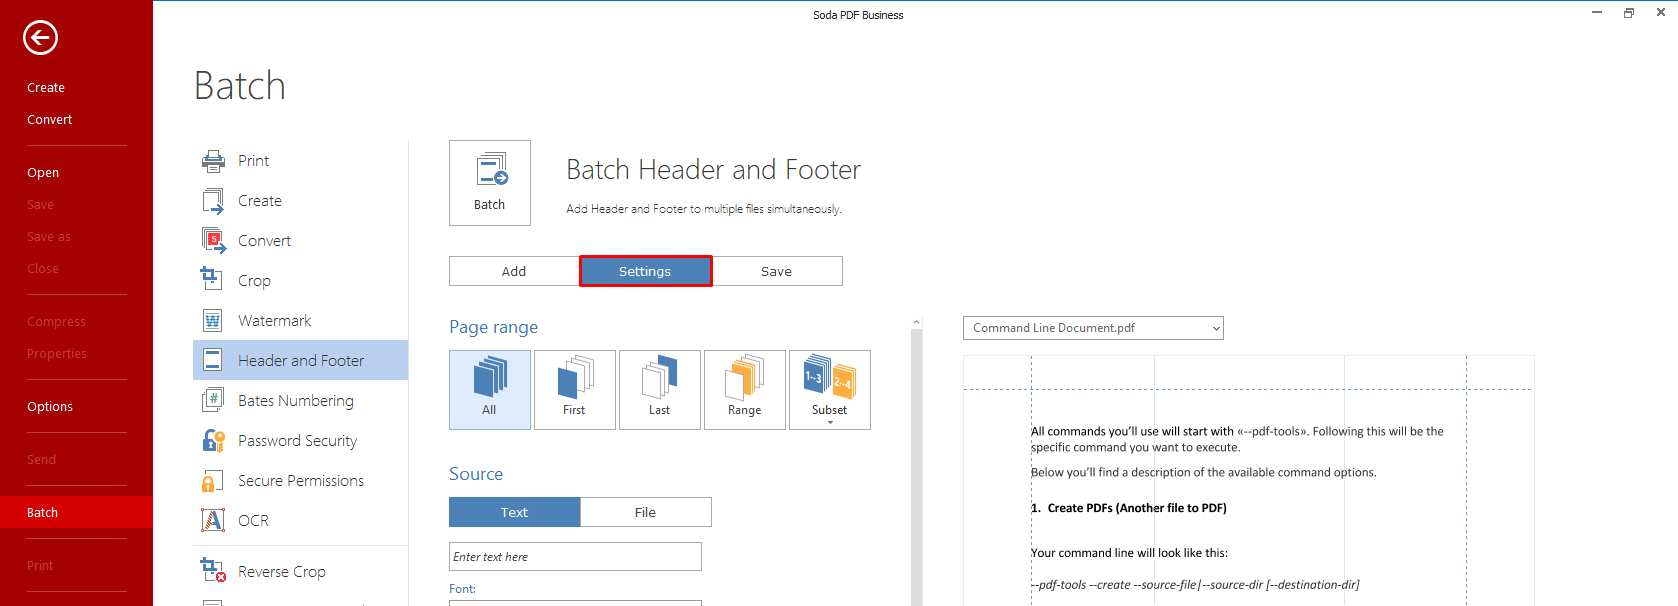Open Options in the red sidebar
This screenshot has width=1678, height=606.
point(50,407)
